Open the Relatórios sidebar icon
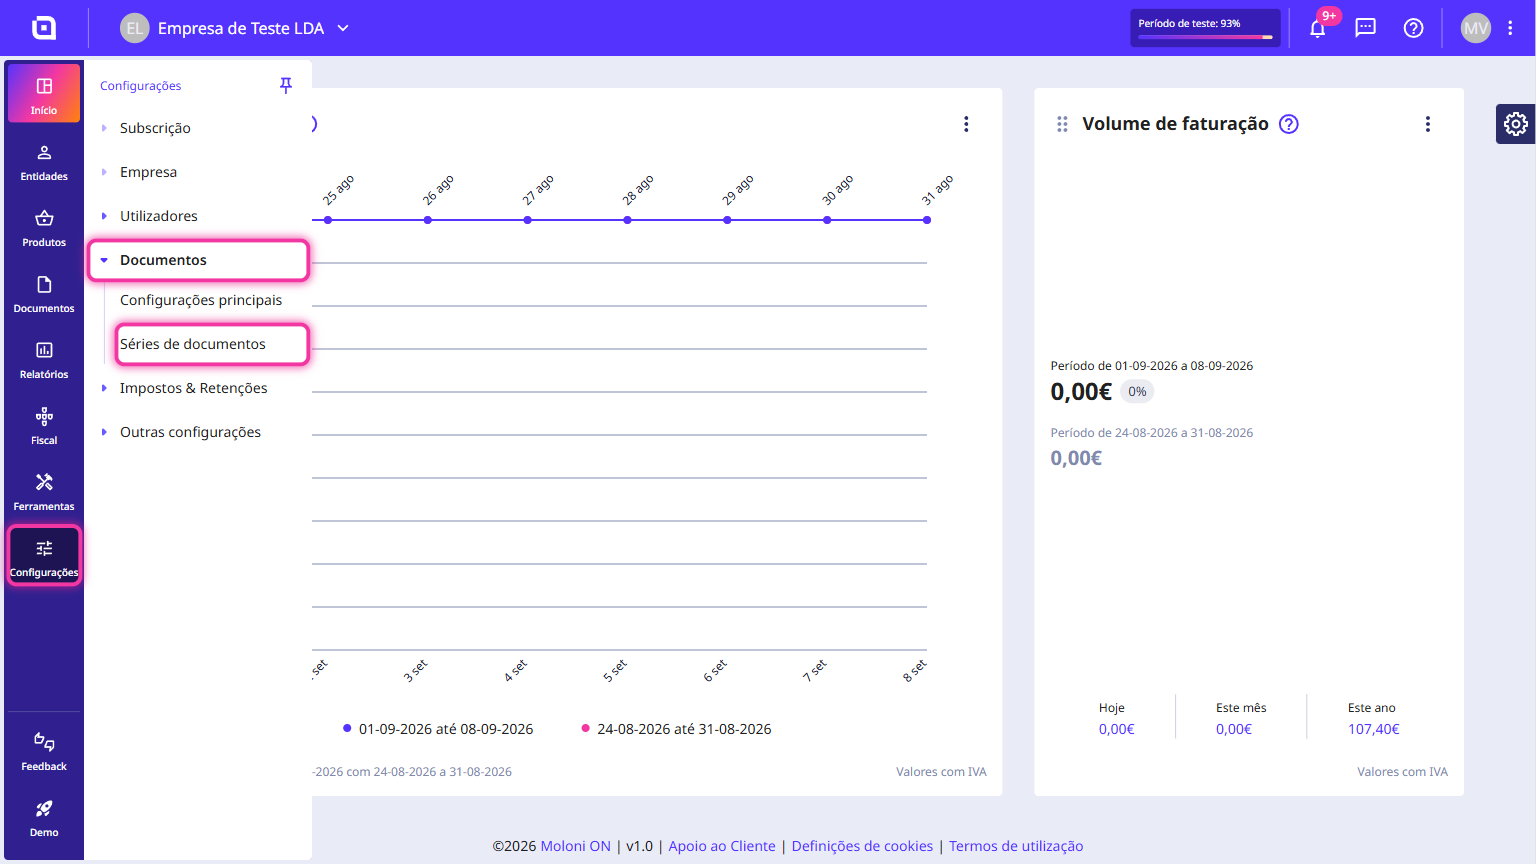Viewport: 1536px width, 864px height. (44, 360)
